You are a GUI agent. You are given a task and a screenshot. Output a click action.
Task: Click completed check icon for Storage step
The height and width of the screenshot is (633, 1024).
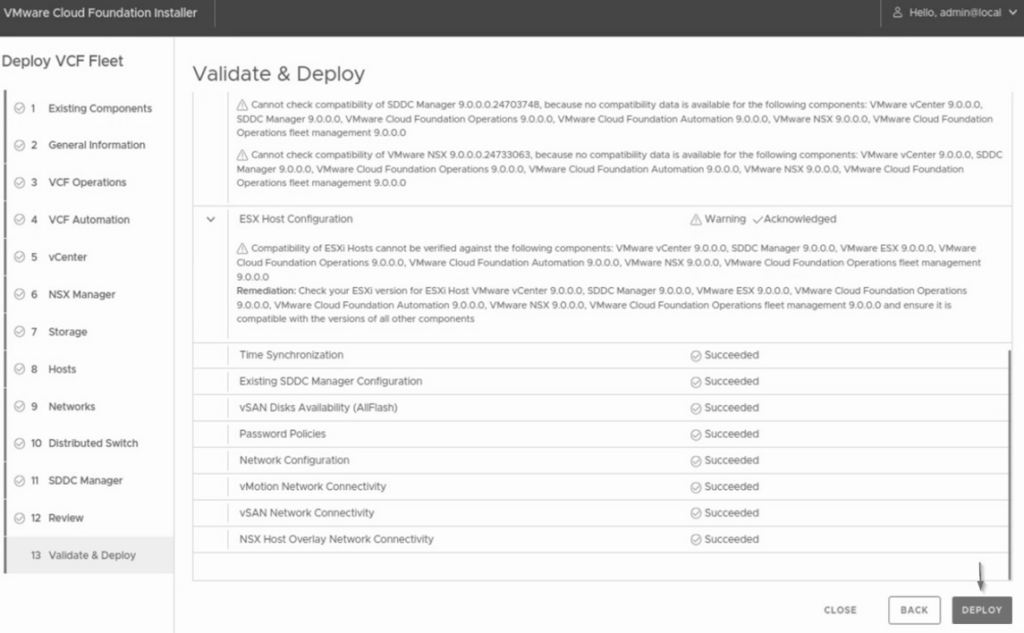coord(20,332)
